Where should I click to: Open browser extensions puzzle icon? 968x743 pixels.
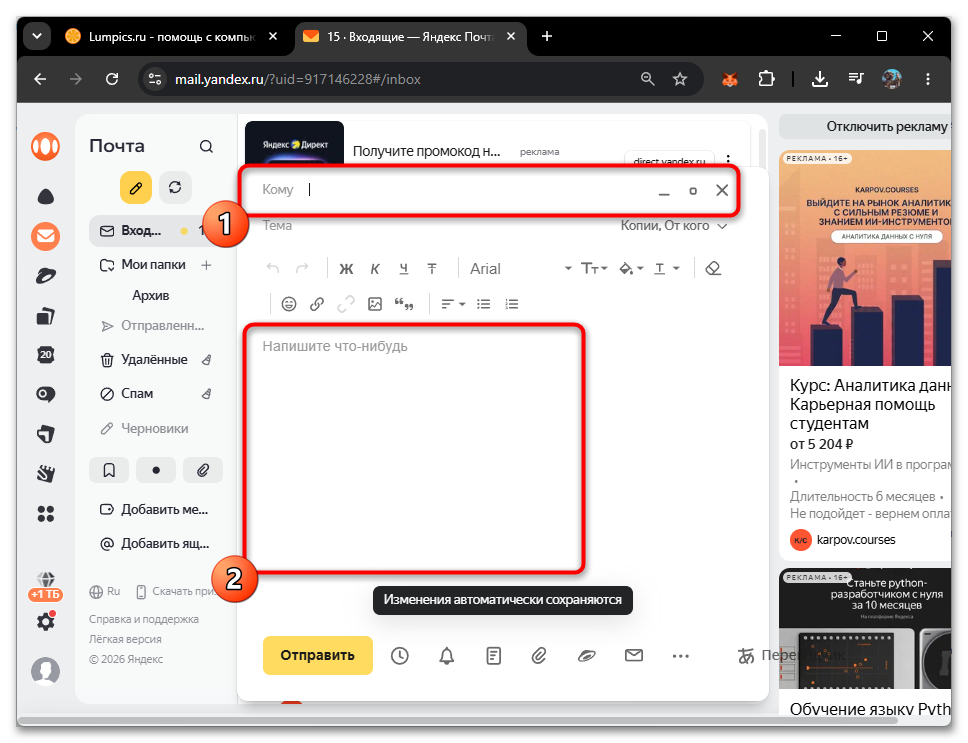click(766, 79)
